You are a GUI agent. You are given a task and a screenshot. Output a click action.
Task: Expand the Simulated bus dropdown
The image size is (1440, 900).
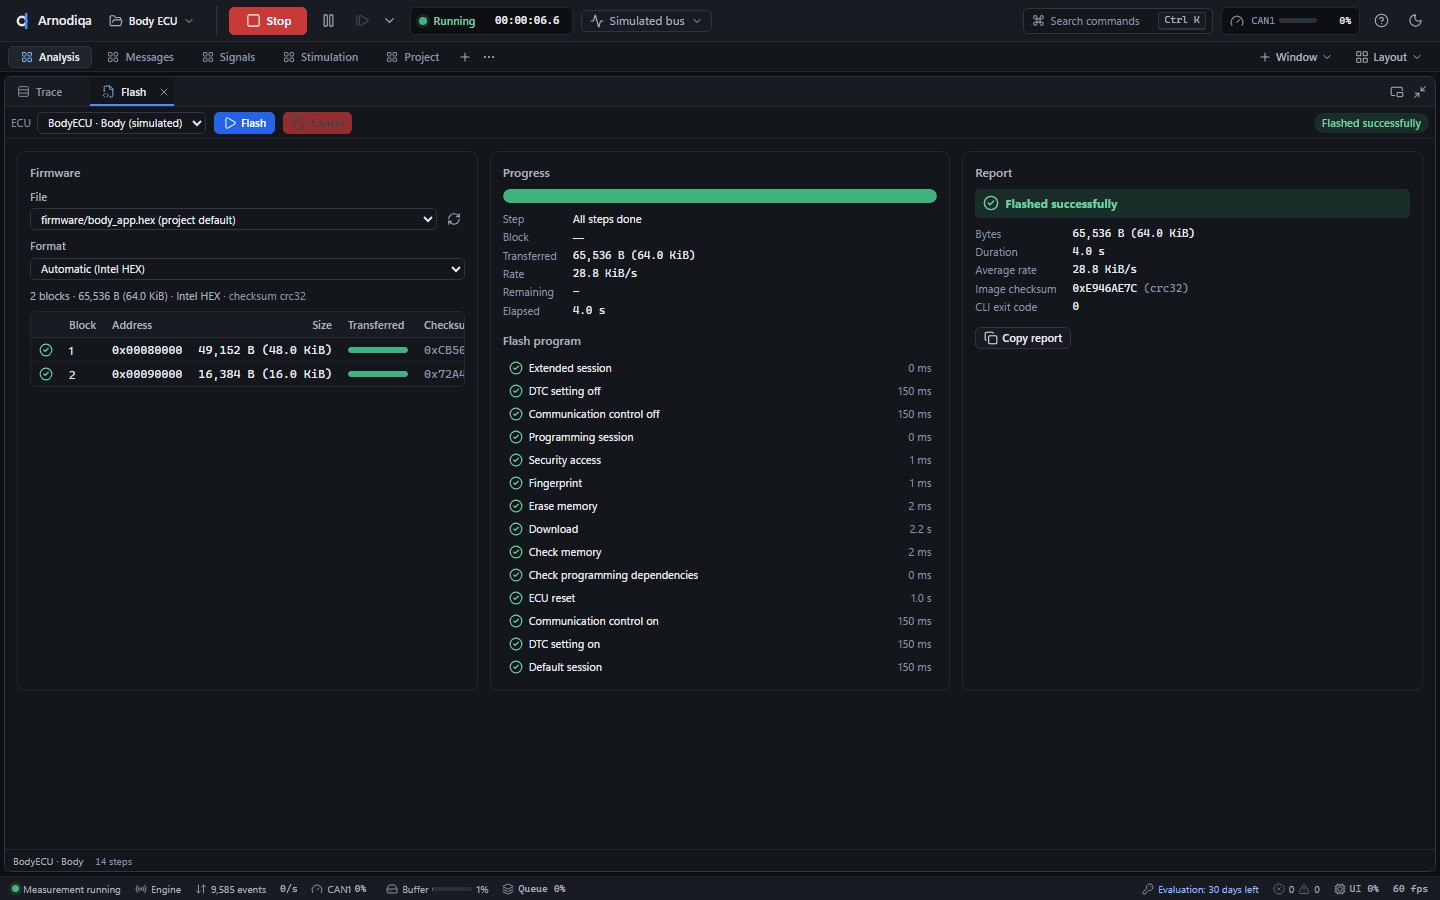tap(646, 21)
